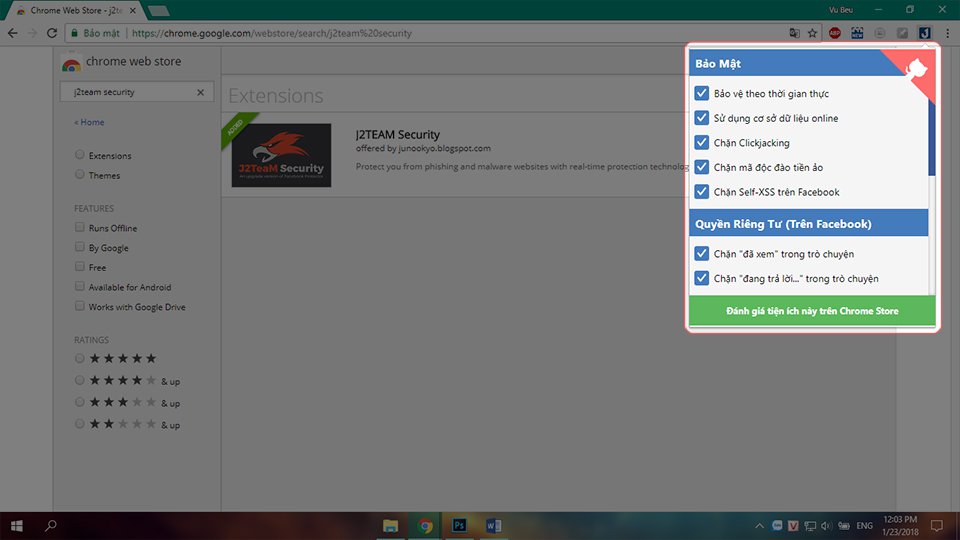The image size is (960, 540).
Task: Toggle Chặn "đã xem" trong trò chuyện
Action: pyautogui.click(x=702, y=253)
